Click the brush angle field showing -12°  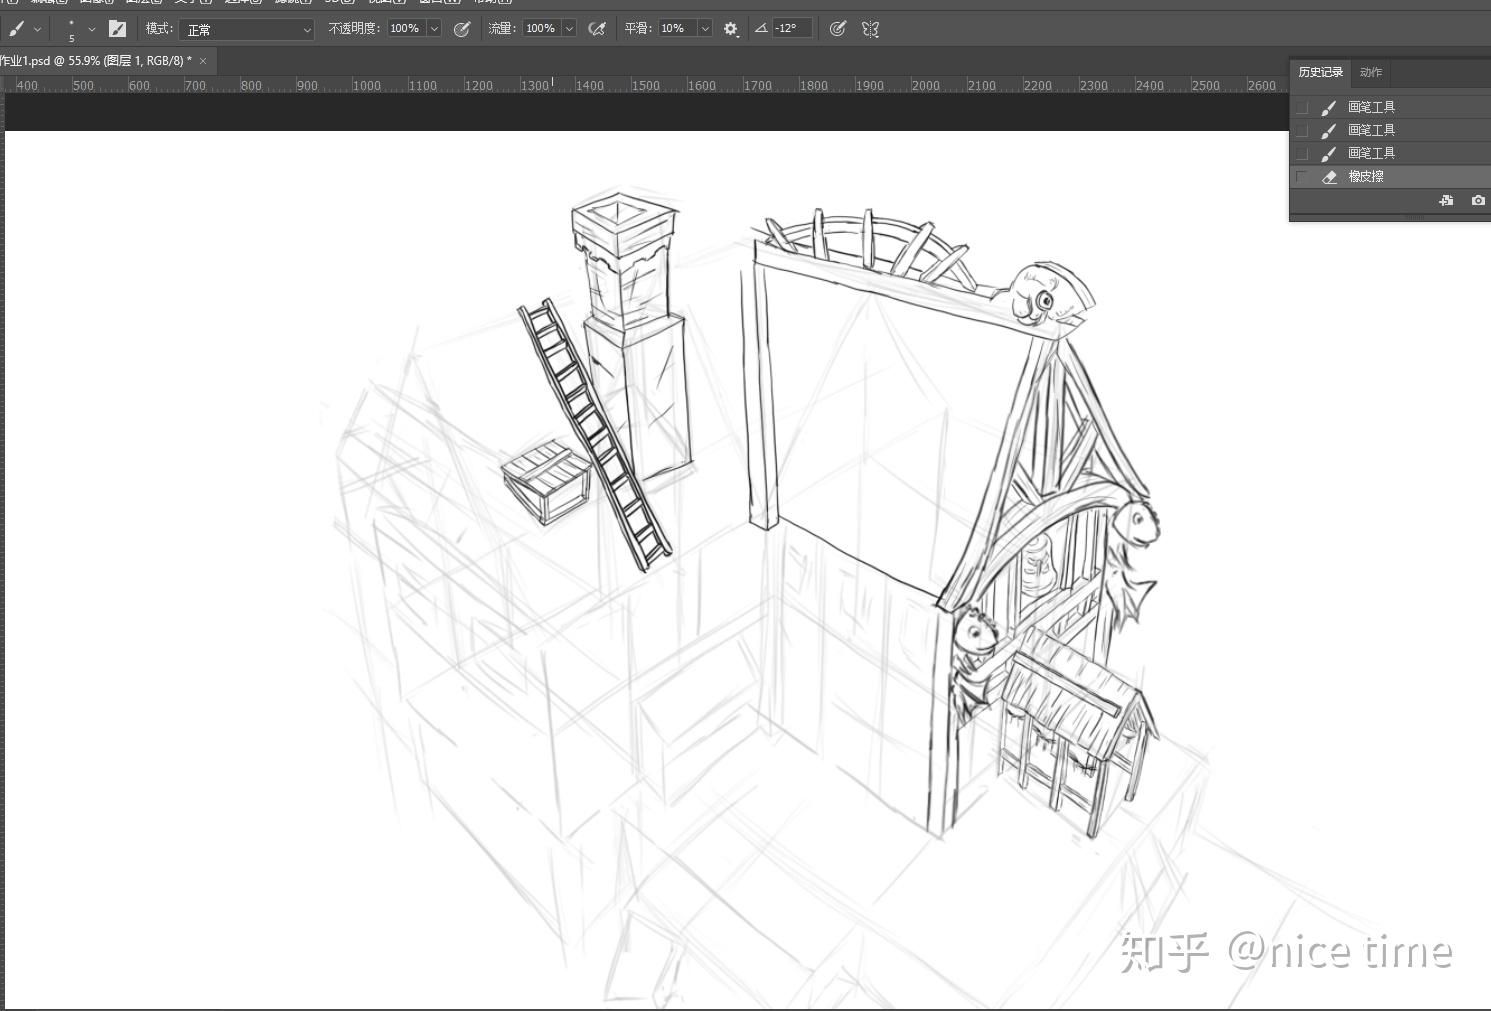point(792,29)
